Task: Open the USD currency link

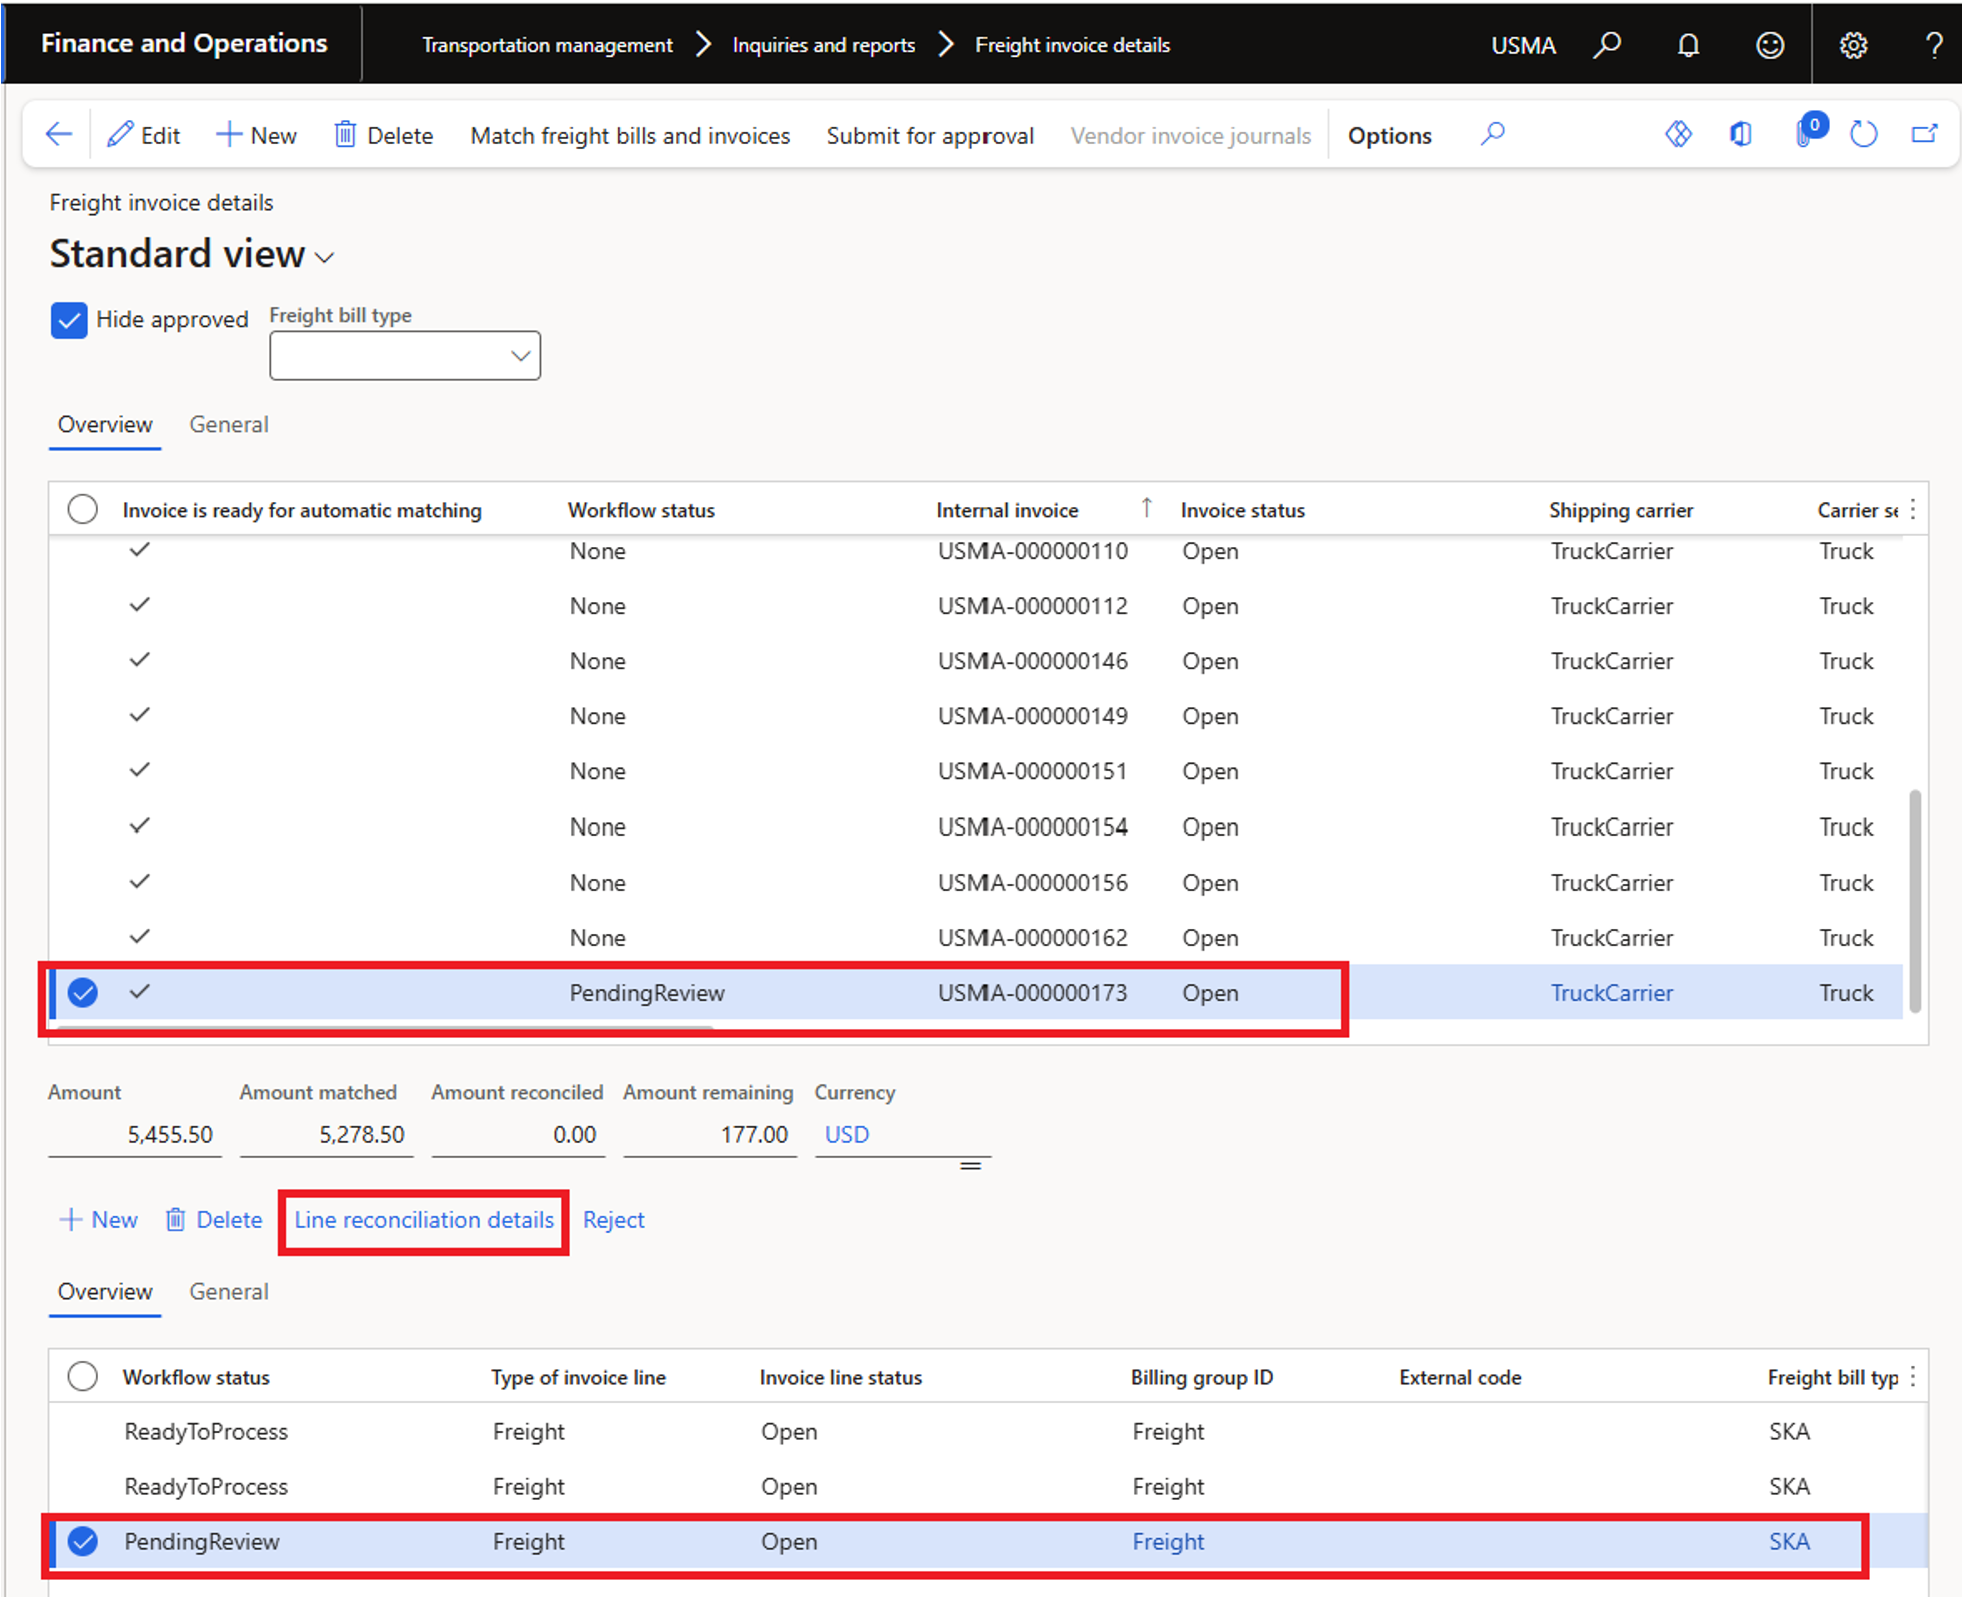Action: (x=846, y=1134)
